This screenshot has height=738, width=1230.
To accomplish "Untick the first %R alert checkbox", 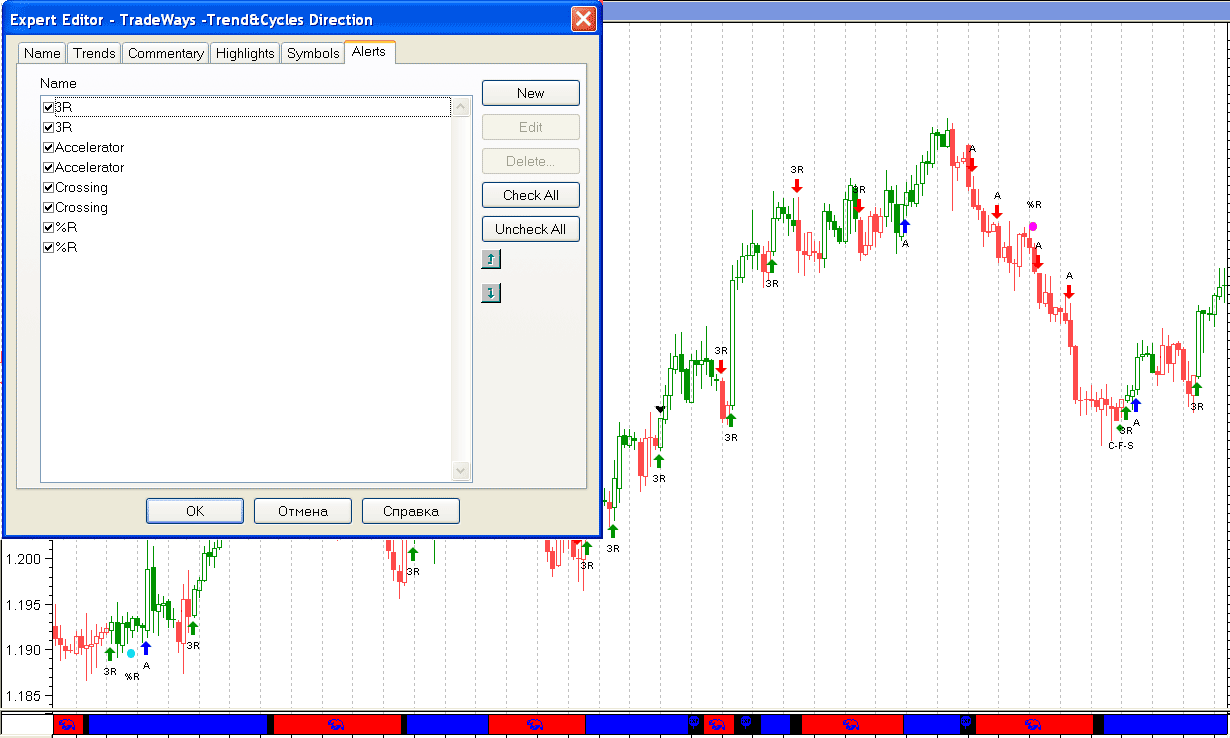I will 48,227.
